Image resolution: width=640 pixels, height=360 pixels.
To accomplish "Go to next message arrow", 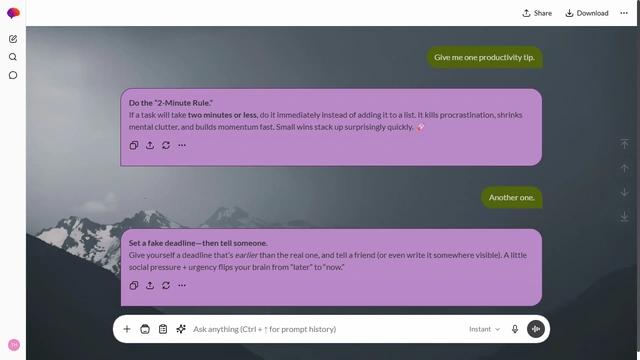I will (624, 192).
